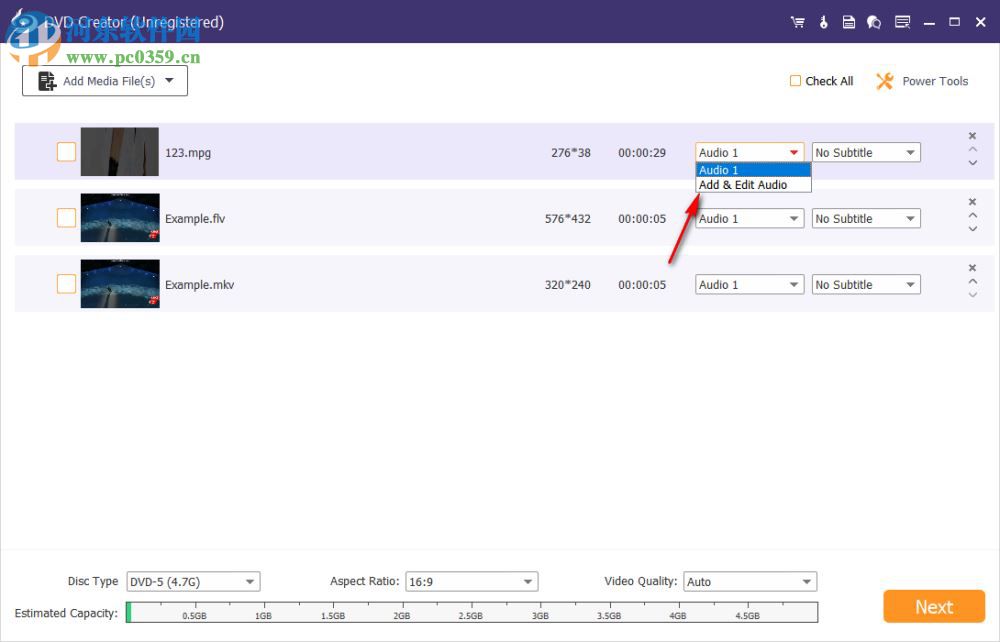
Task: Click the Next button
Action: pyautogui.click(x=933, y=606)
